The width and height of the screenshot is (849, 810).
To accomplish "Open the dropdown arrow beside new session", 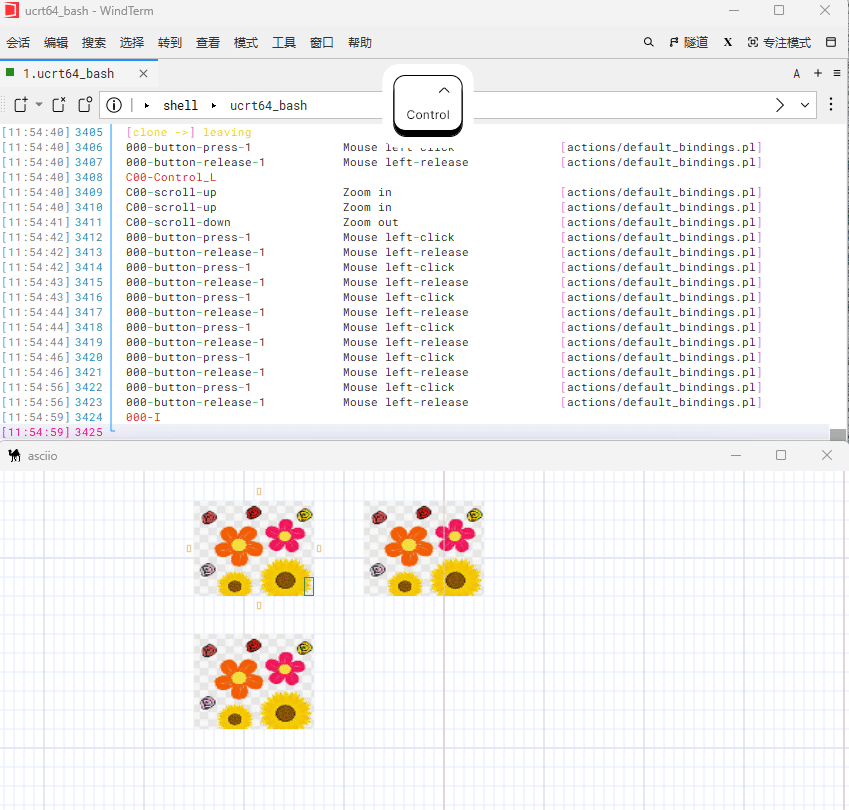I will 39,105.
